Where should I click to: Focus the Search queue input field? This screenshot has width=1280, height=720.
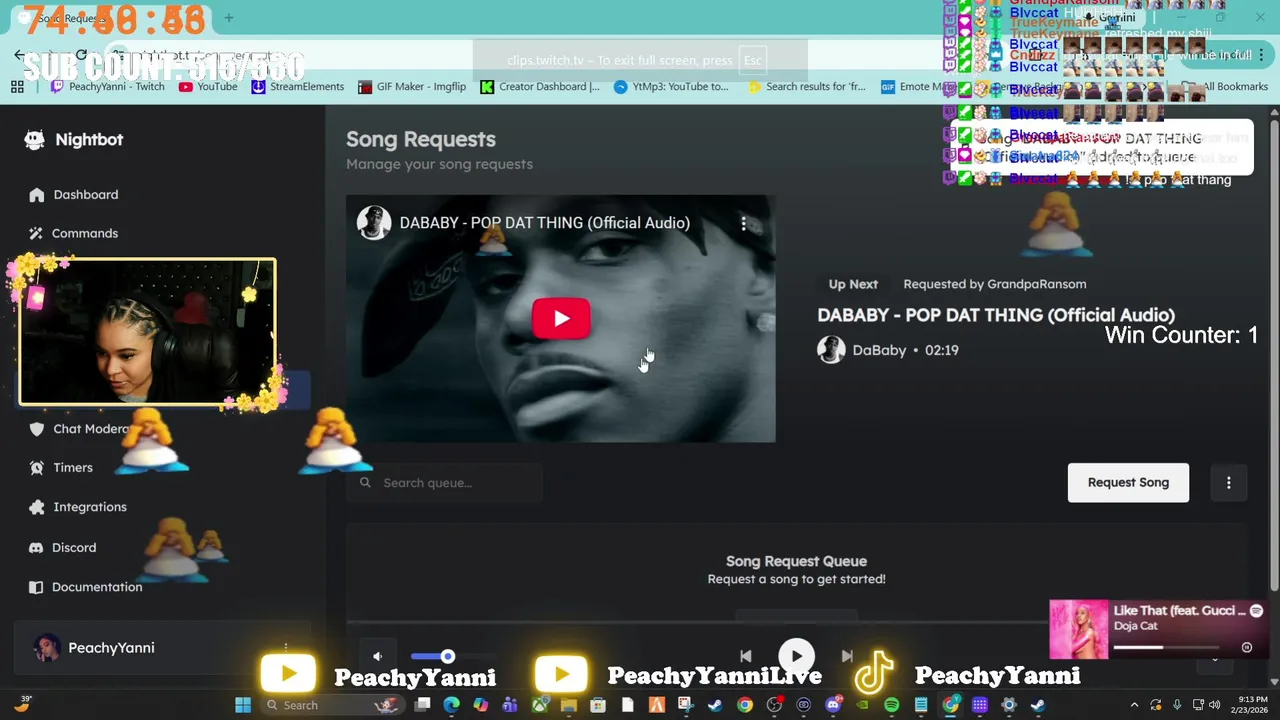445,483
